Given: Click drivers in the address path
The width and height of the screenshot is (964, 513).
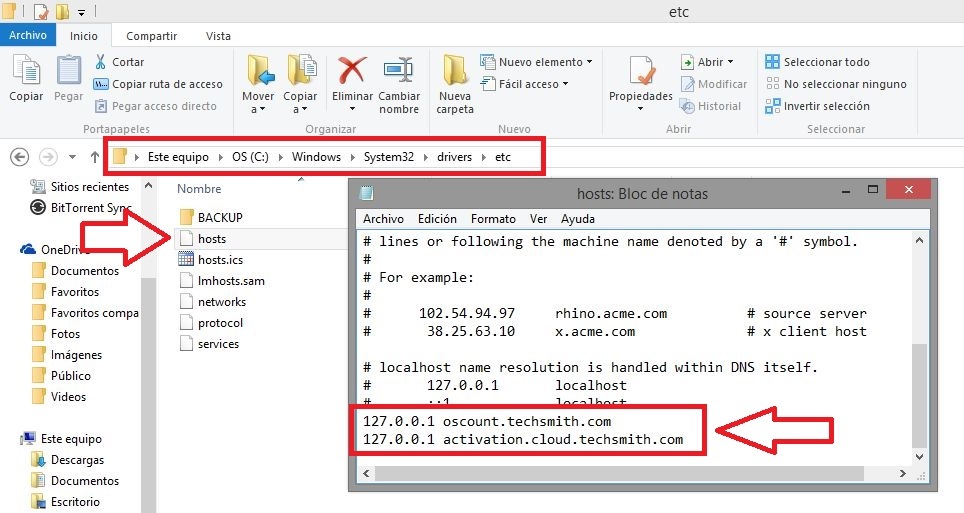Looking at the screenshot, I should pyautogui.click(x=454, y=157).
